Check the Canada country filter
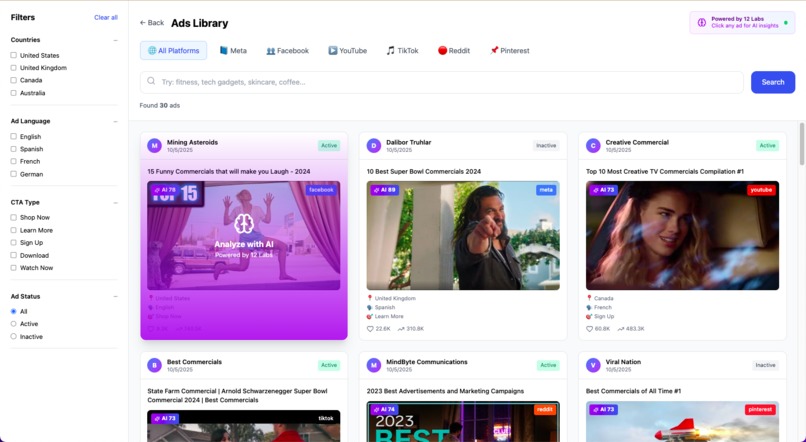 tap(13, 80)
